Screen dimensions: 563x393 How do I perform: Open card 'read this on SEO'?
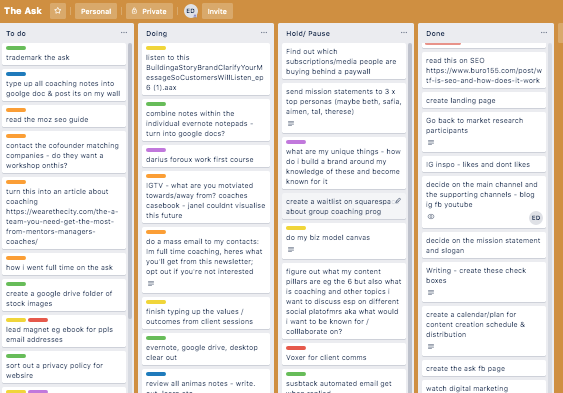[484, 70]
